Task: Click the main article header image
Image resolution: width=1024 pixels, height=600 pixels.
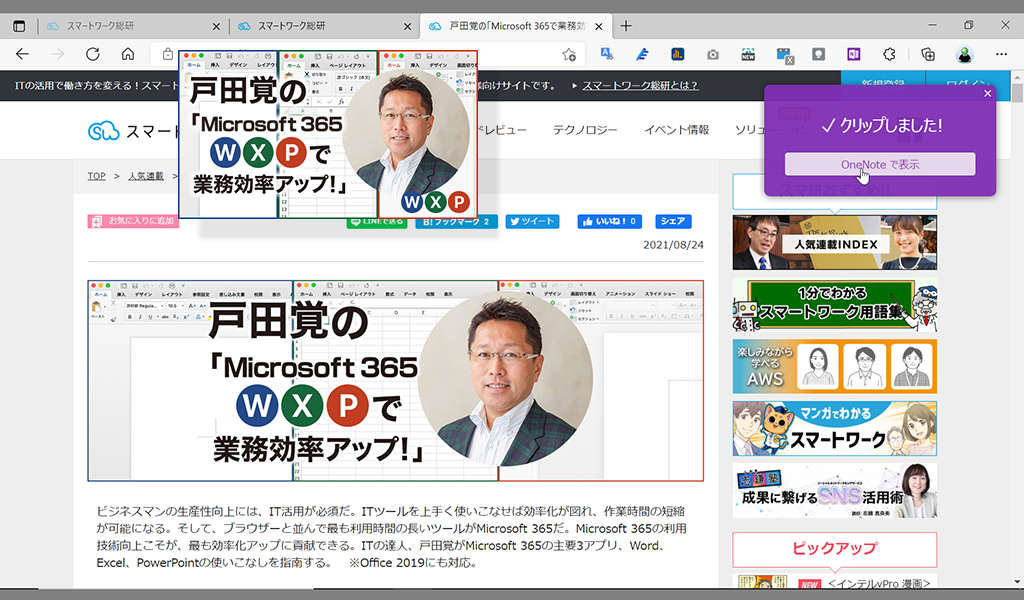Action: [x=396, y=381]
